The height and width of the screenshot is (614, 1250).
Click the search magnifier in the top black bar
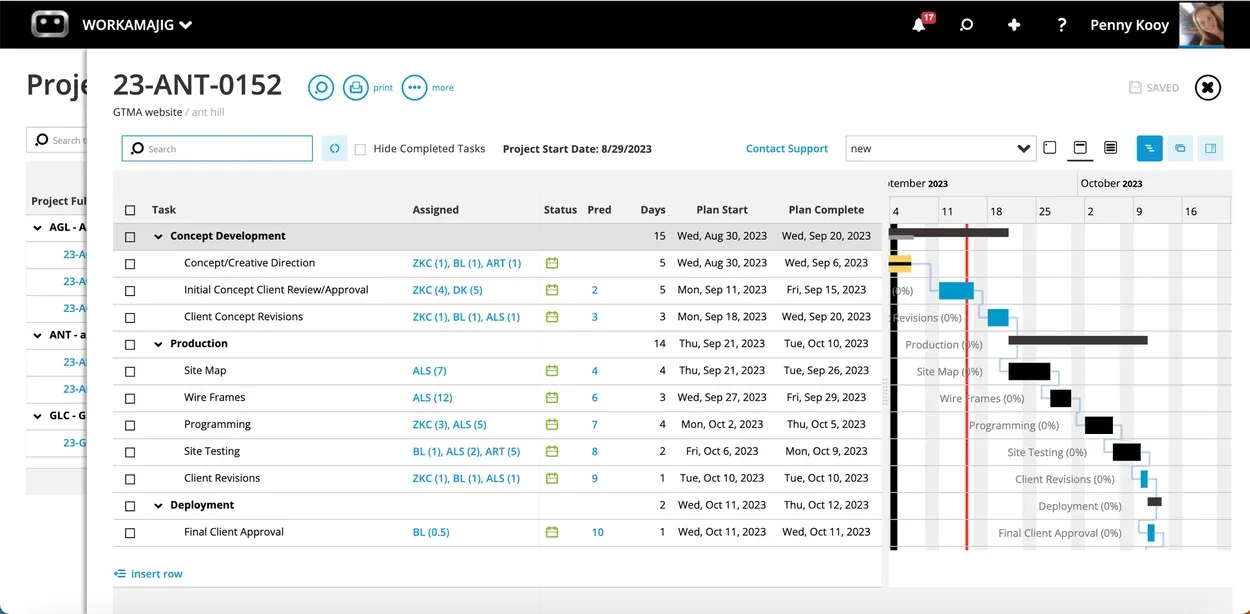(x=966, y=25)
